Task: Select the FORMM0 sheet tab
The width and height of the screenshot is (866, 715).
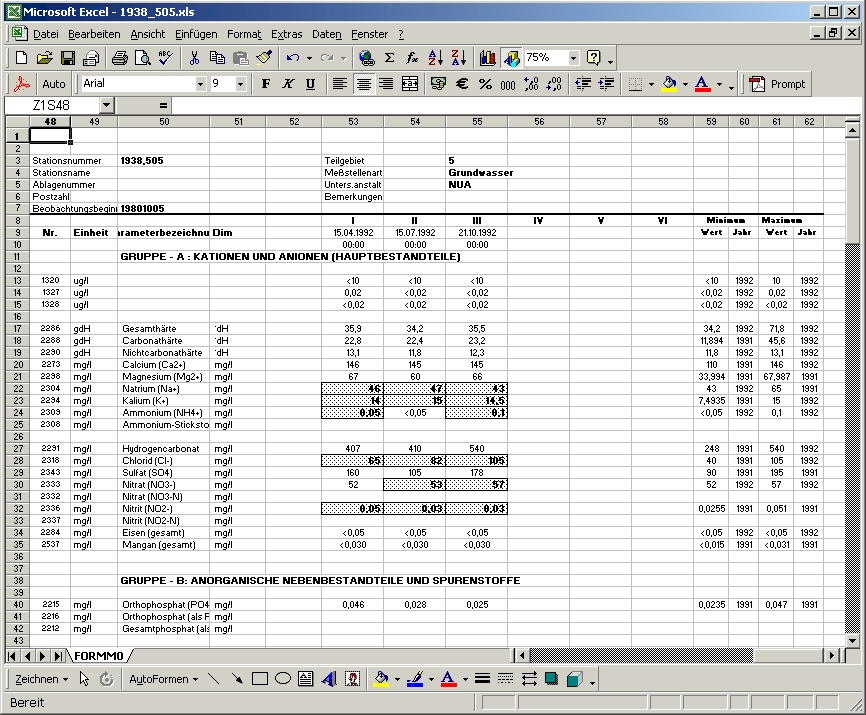Action: click(99, 656)
